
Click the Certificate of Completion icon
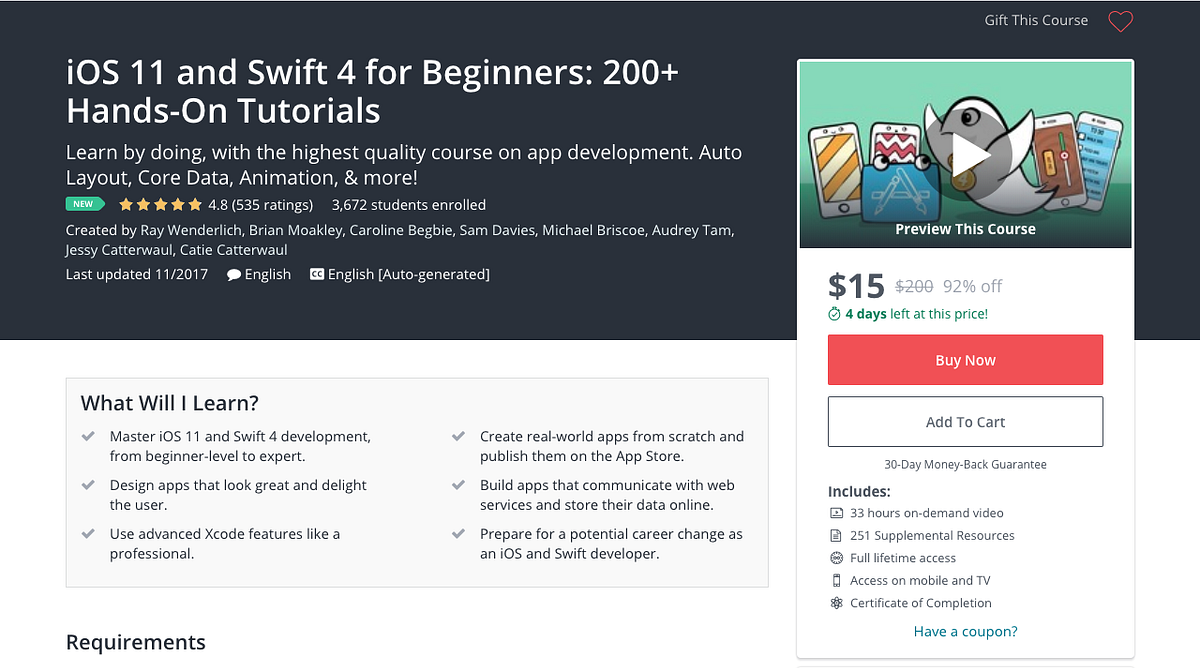pyautogui.click(x=835, y=603)
